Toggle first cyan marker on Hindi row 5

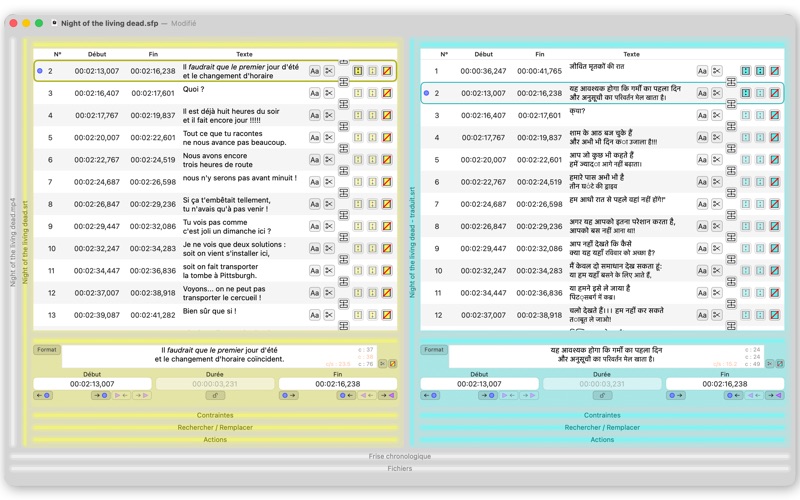(x=745, y=160)
